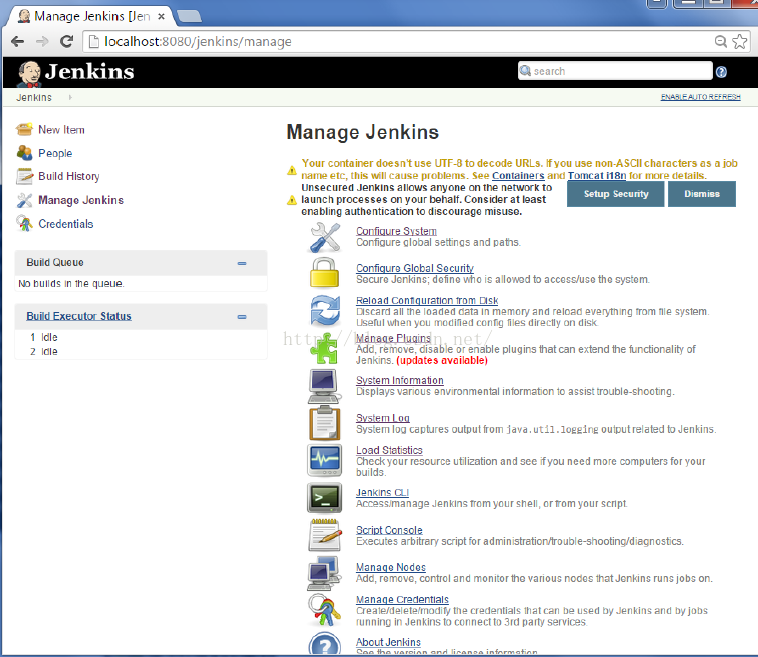The image size is (758, 657).
Task: Click the Script Console notepad icon
Action: (325, 535)
